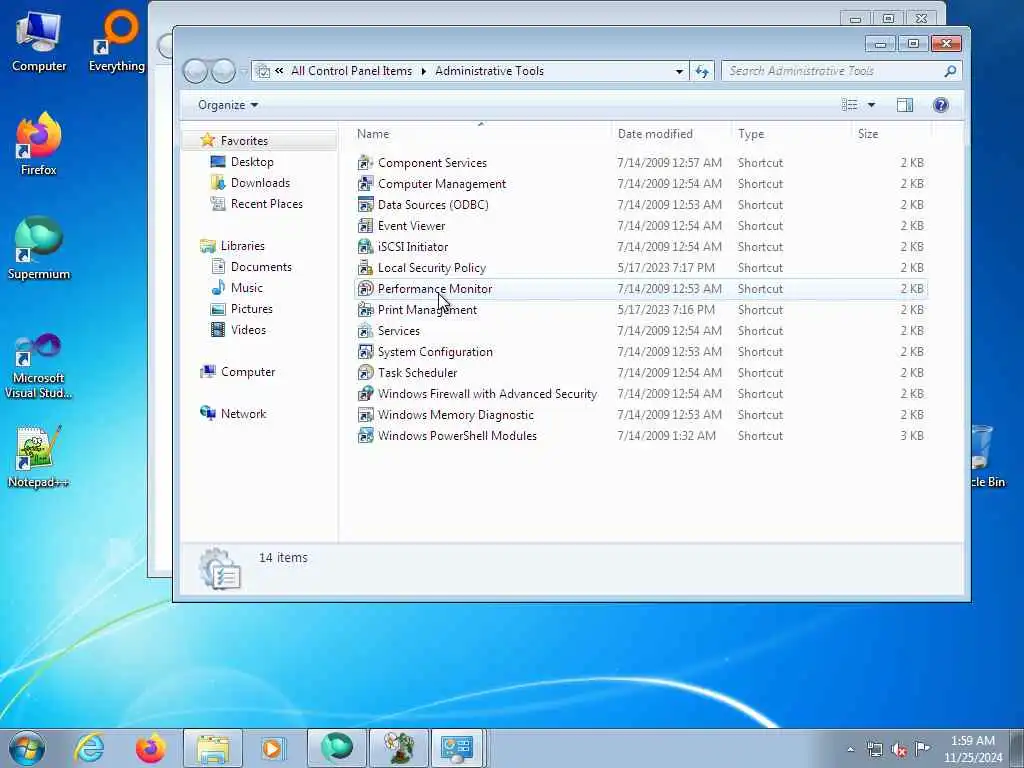The width and height of the screenshot is (1024, 768).
Task: Click the Action Center flag tray icon
Action: coord(922,748)
